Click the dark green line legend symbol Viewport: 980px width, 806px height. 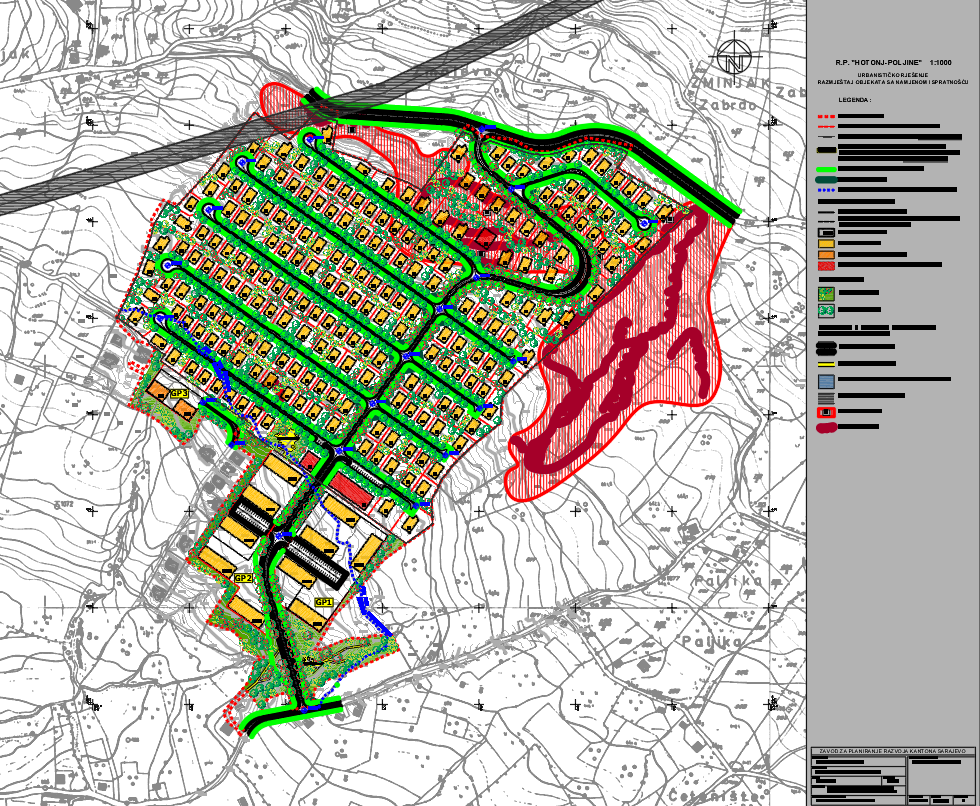click(x=826, y=180)
